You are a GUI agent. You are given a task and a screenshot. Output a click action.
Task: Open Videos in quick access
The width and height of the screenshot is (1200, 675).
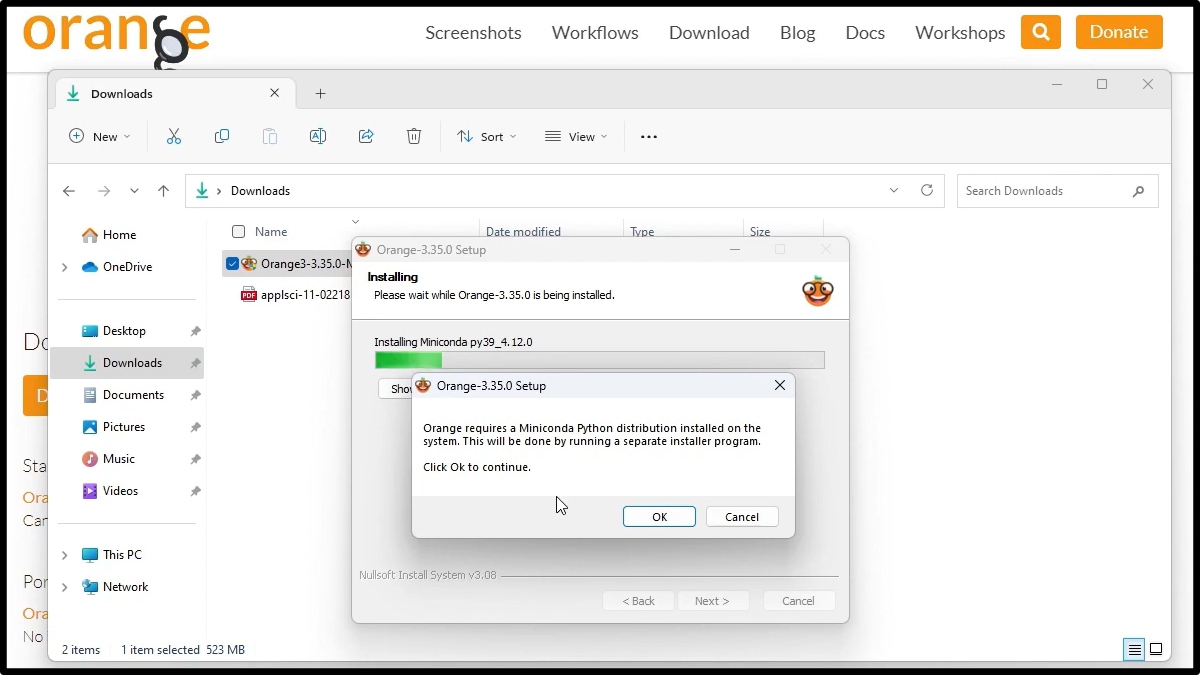pos(120,491)
